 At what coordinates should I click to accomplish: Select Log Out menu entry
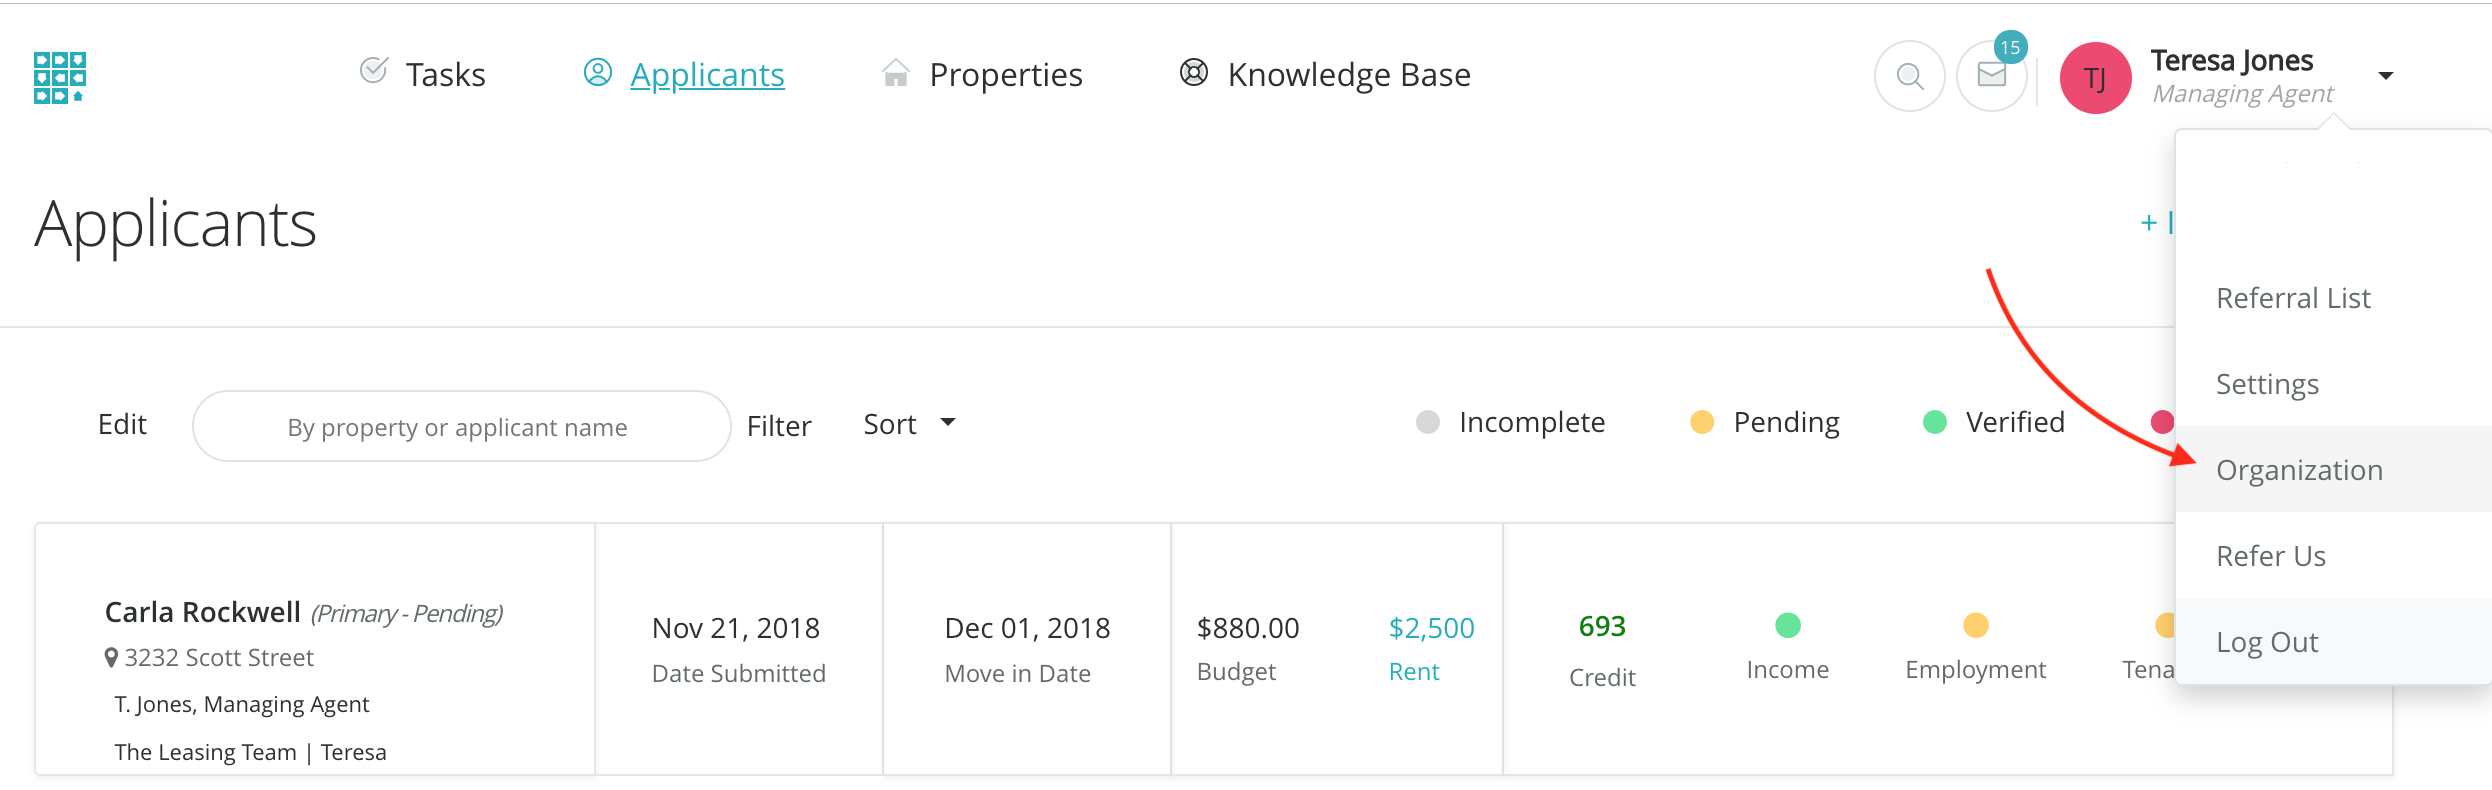tap(2266, 642)
